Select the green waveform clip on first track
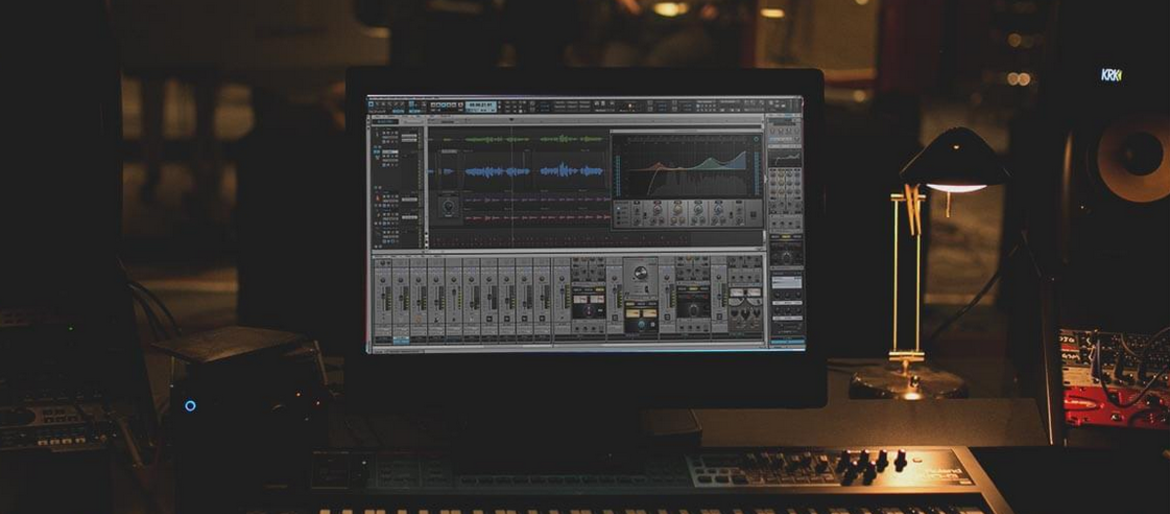This screenshot has height=514, width=1170. [x=498, y=140]
